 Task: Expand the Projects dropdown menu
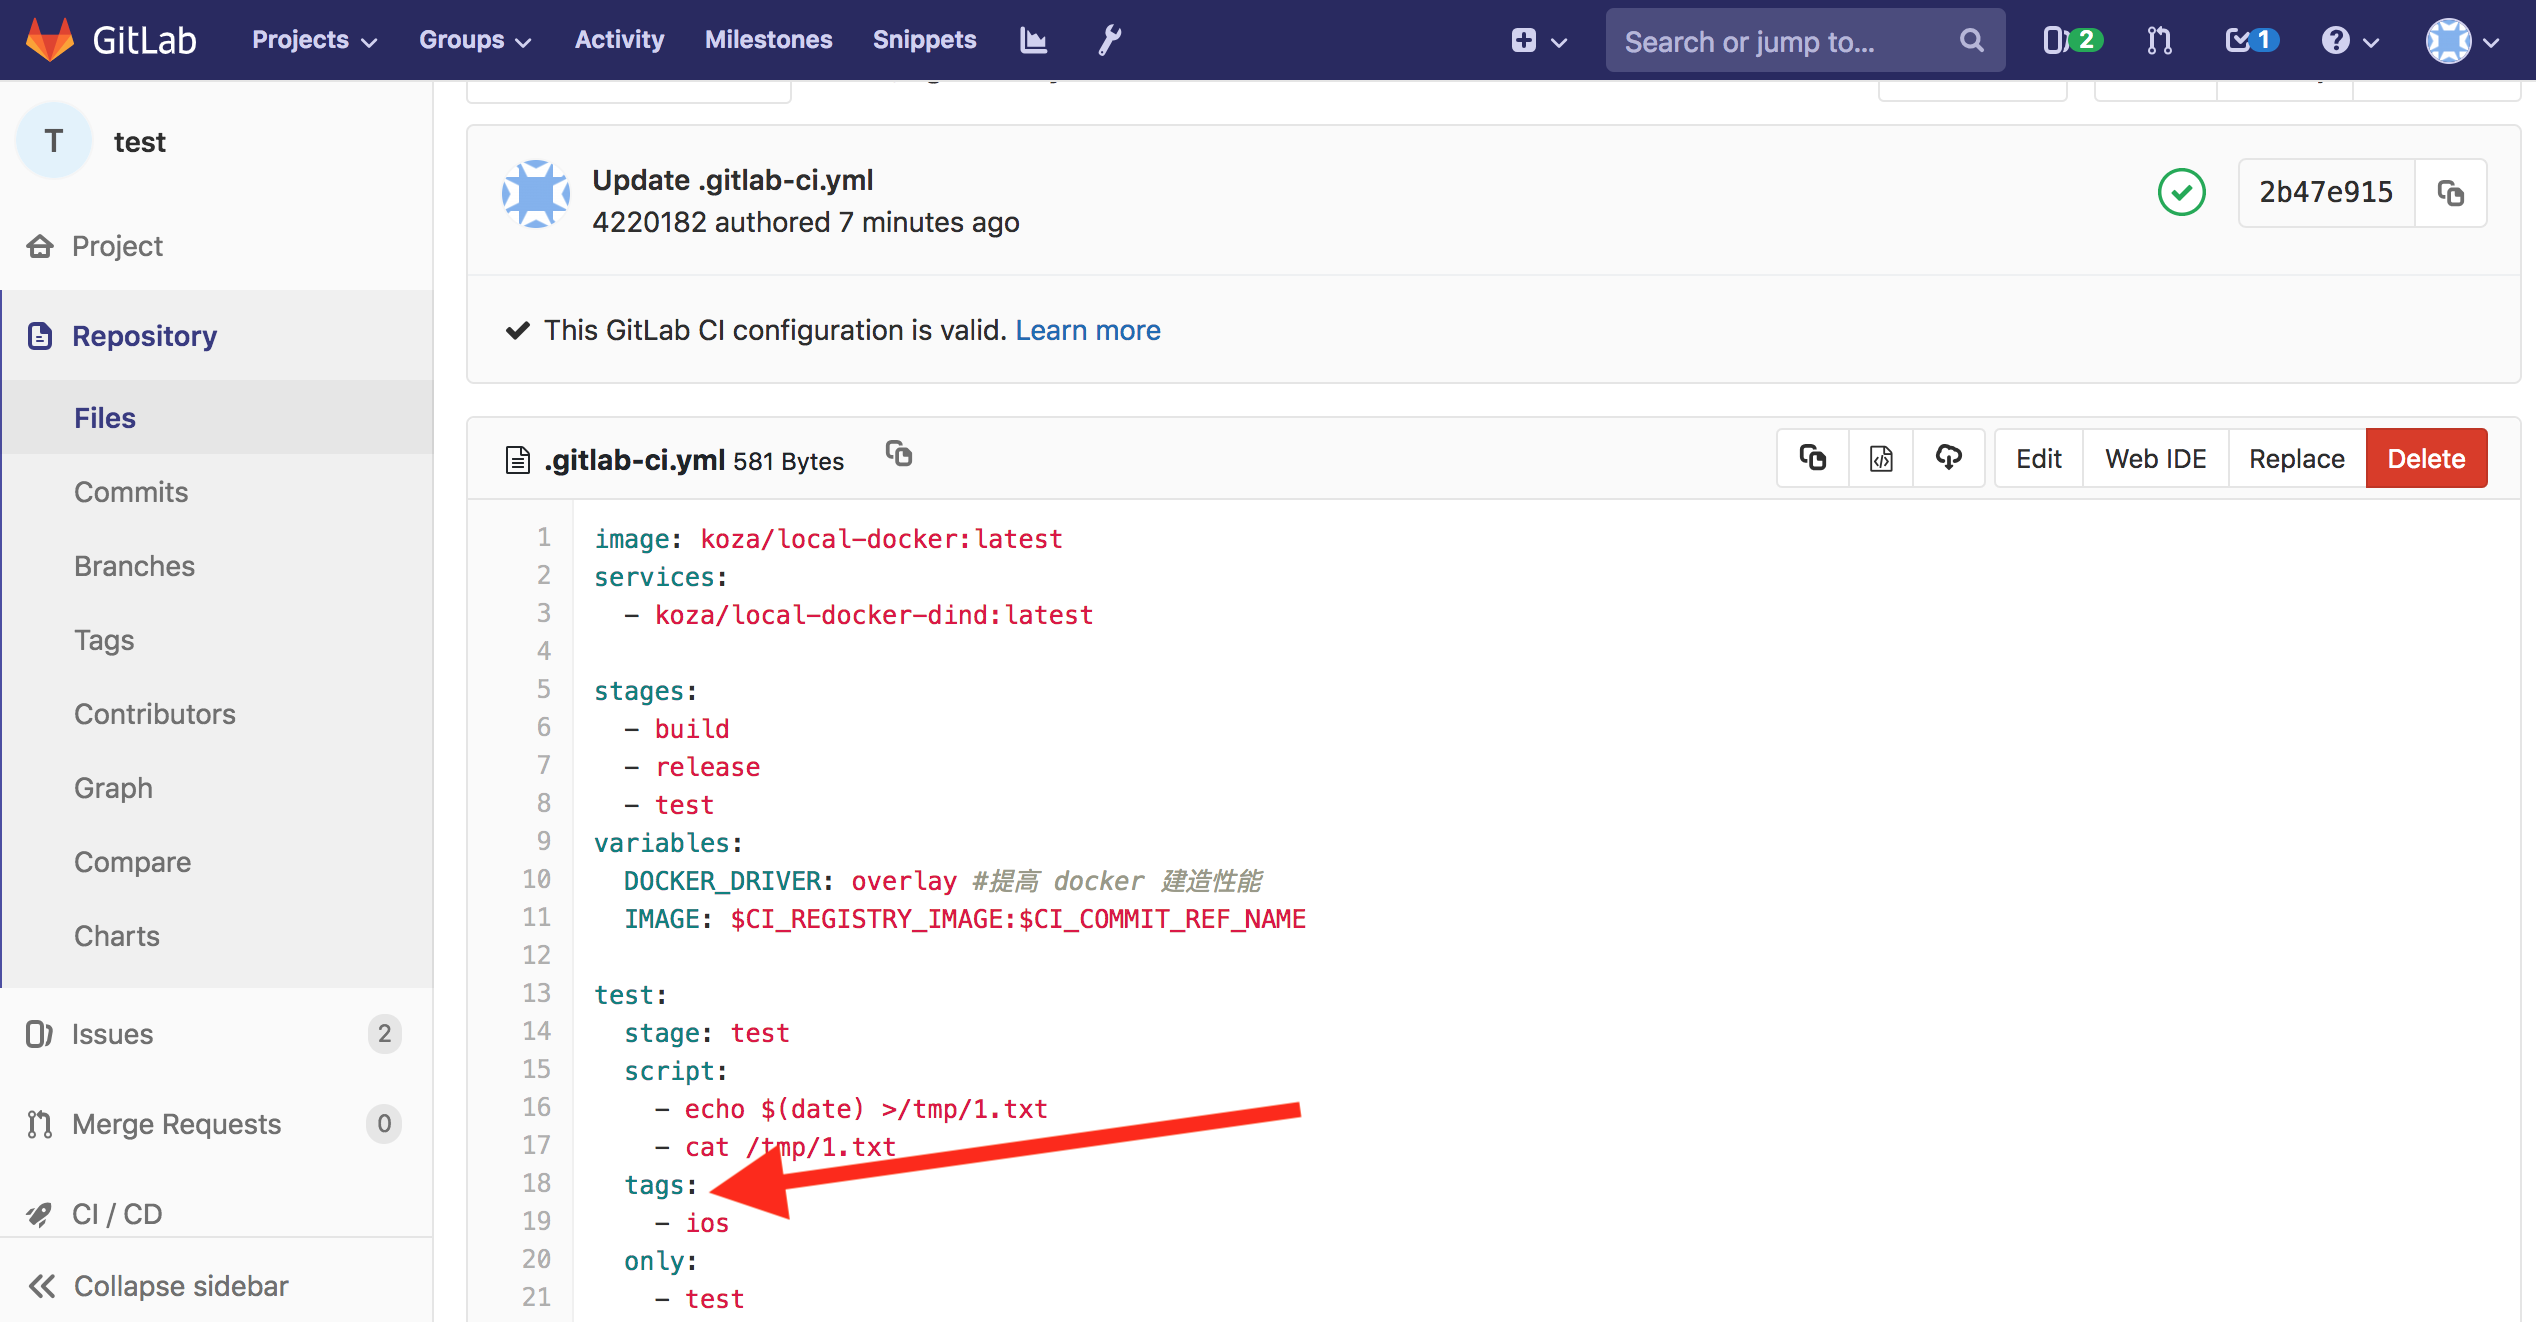314,40
